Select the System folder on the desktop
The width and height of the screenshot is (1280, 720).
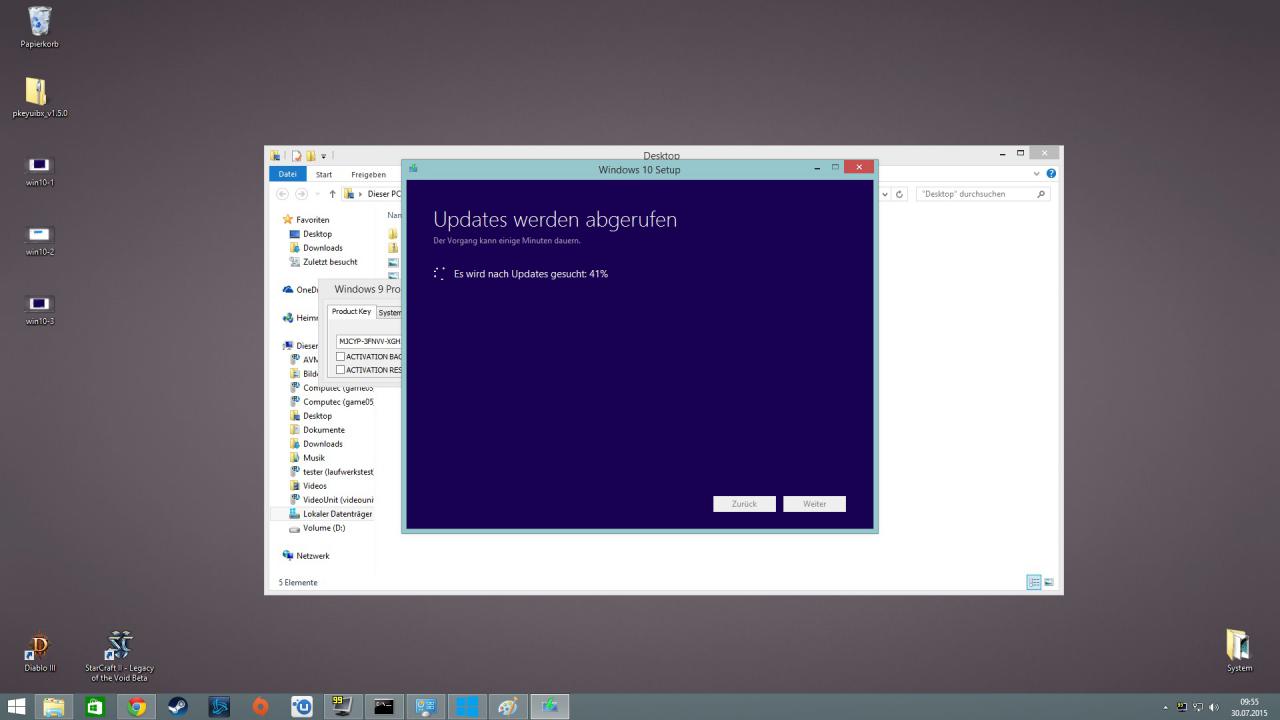(1239, 650)
